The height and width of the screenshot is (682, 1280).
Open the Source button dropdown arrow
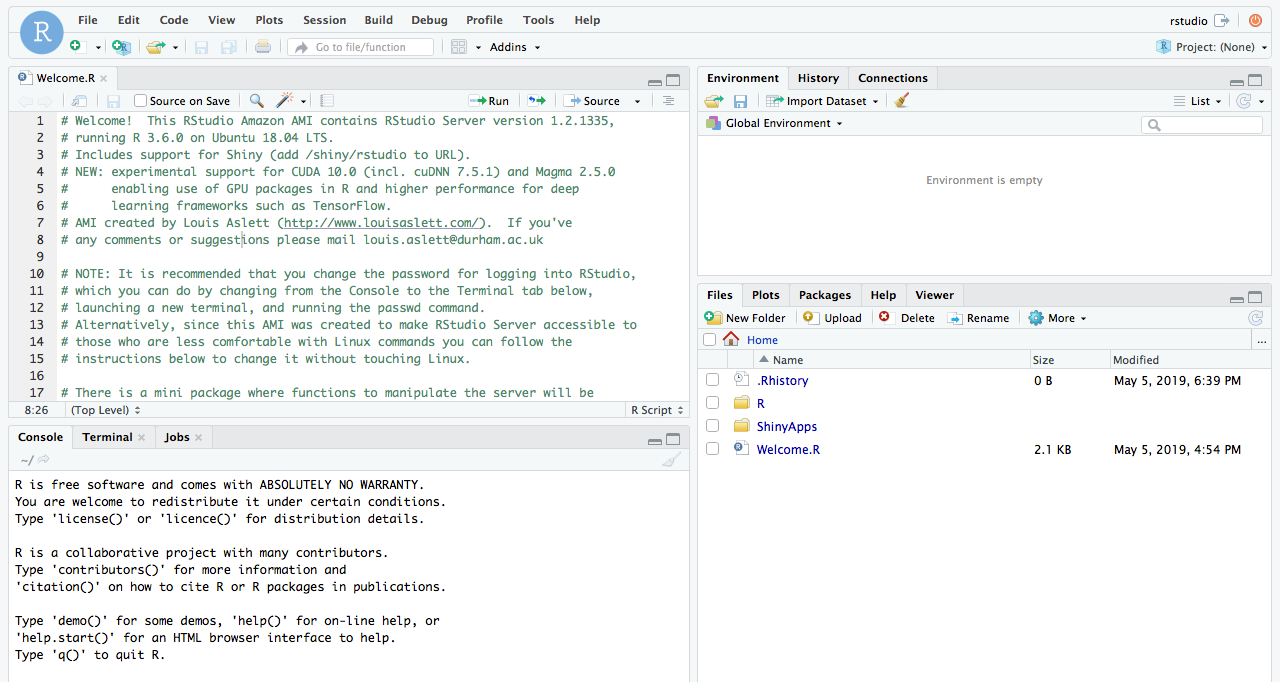click(637, 101)
